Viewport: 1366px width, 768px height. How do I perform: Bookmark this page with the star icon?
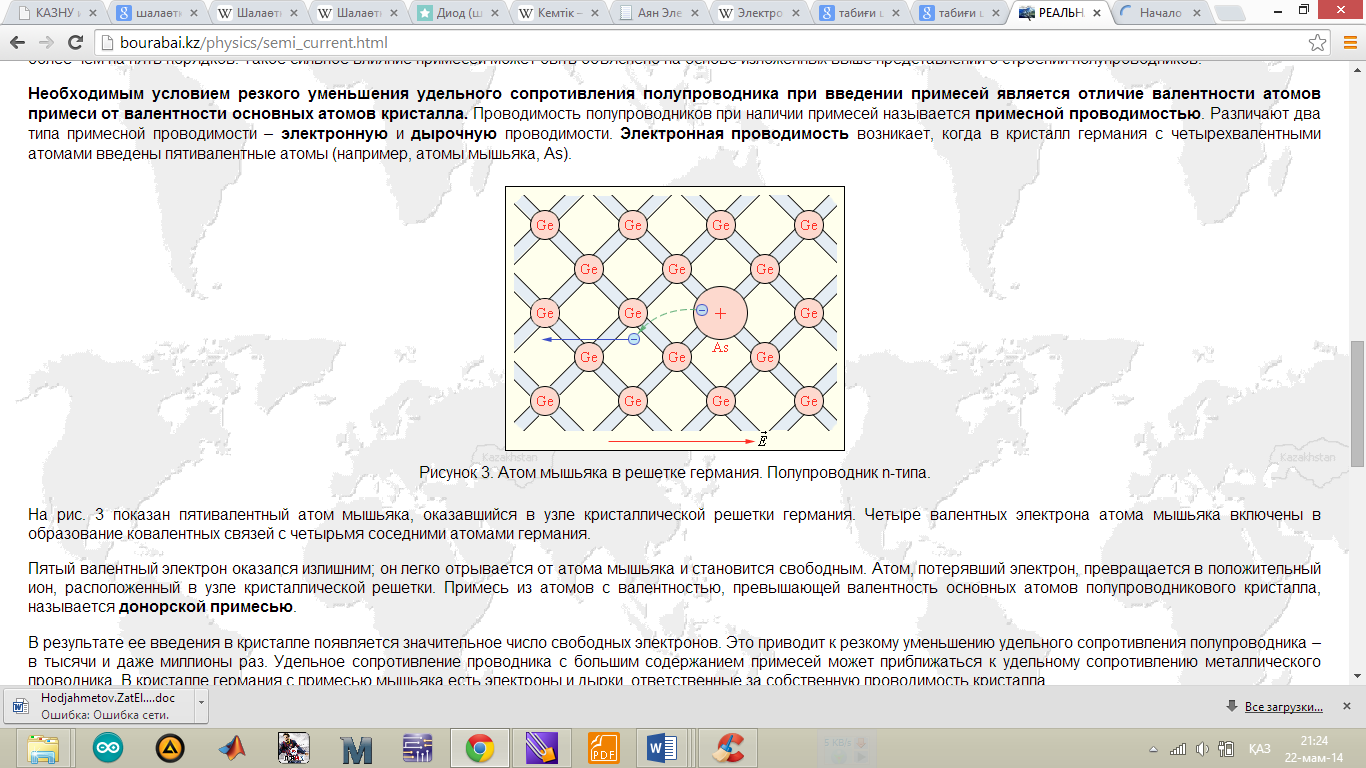[1317, 44]
